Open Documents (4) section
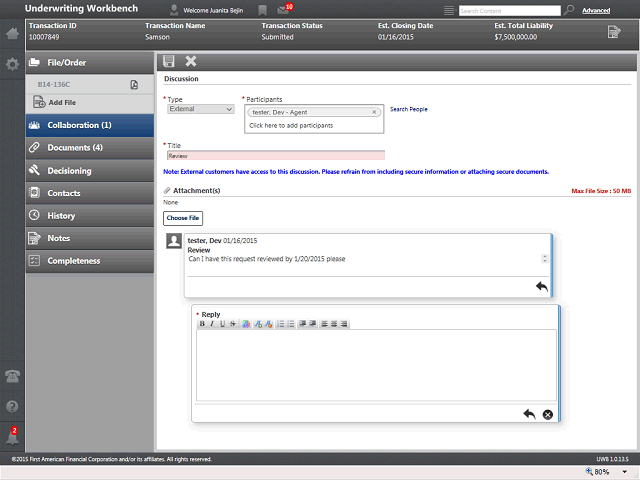Image resolution: width=640 pixels, height=480 pixels. (90, 148)
